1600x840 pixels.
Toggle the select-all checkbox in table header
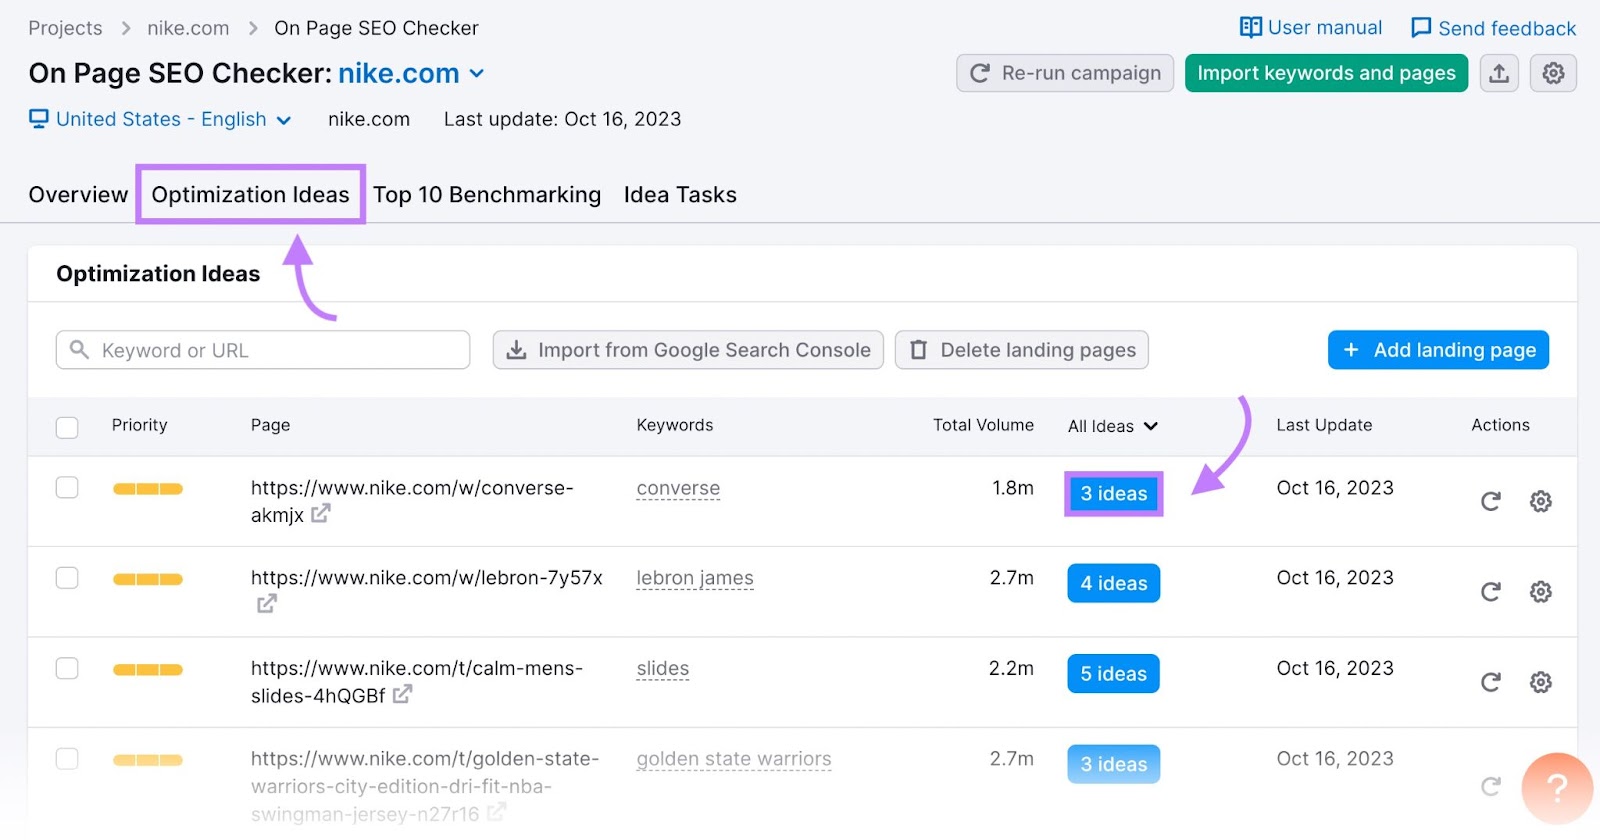[67, 427]
